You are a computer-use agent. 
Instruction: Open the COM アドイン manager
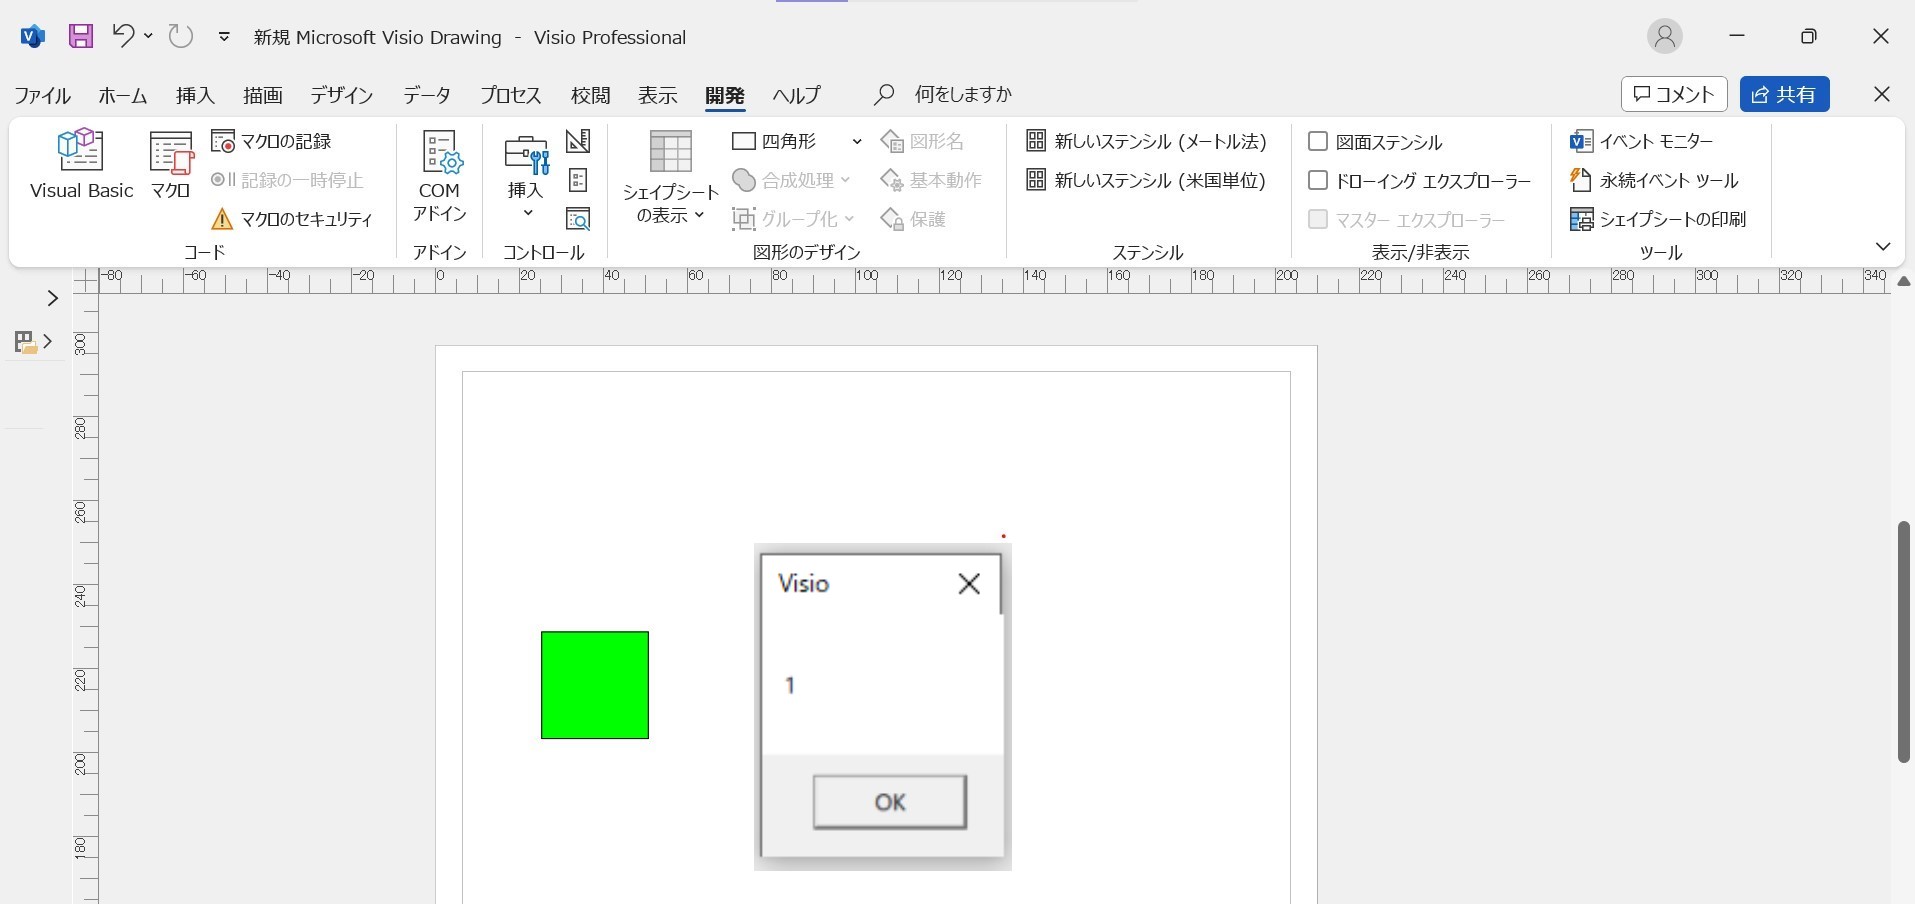438,175
